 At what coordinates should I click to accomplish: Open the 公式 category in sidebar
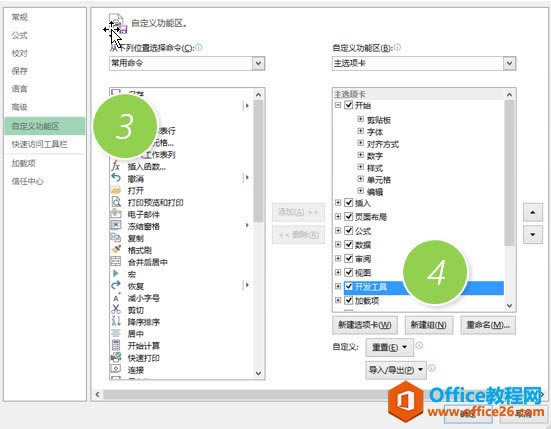click(19, 35)
